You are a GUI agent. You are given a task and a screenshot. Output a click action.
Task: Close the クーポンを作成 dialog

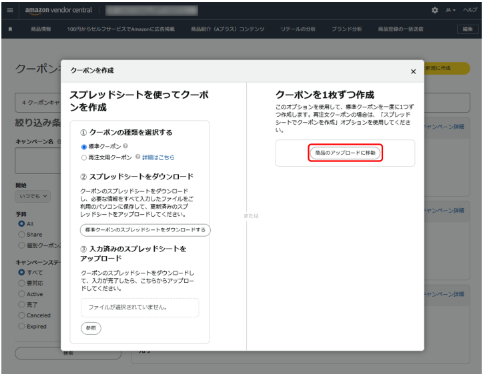coord(413,71)
